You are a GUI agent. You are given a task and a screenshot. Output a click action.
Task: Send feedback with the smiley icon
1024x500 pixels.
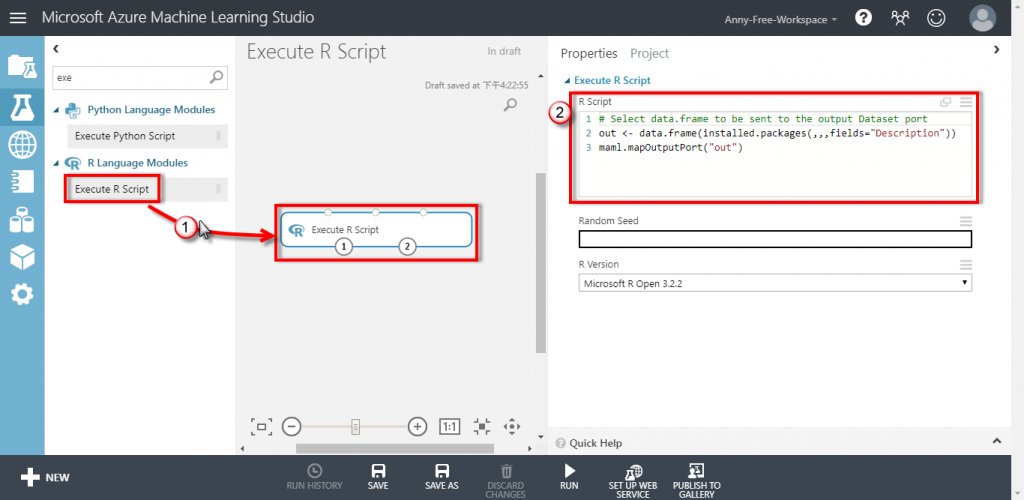pos(936,18)
